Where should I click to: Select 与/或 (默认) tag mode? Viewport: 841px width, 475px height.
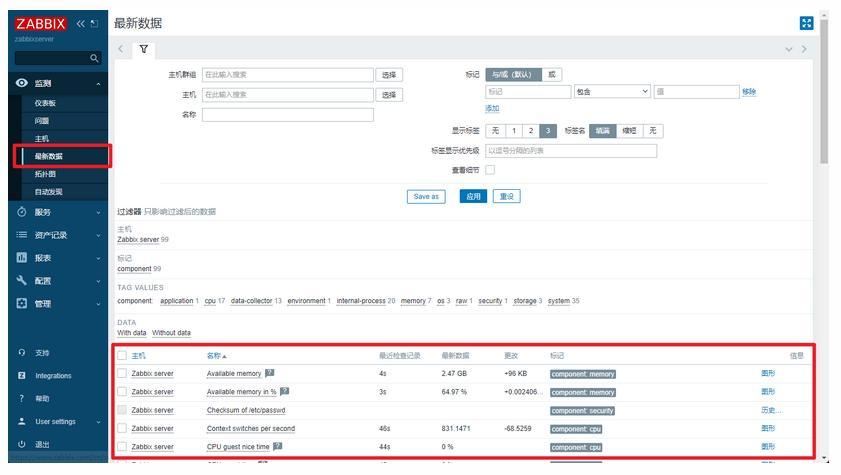[513, 75]
